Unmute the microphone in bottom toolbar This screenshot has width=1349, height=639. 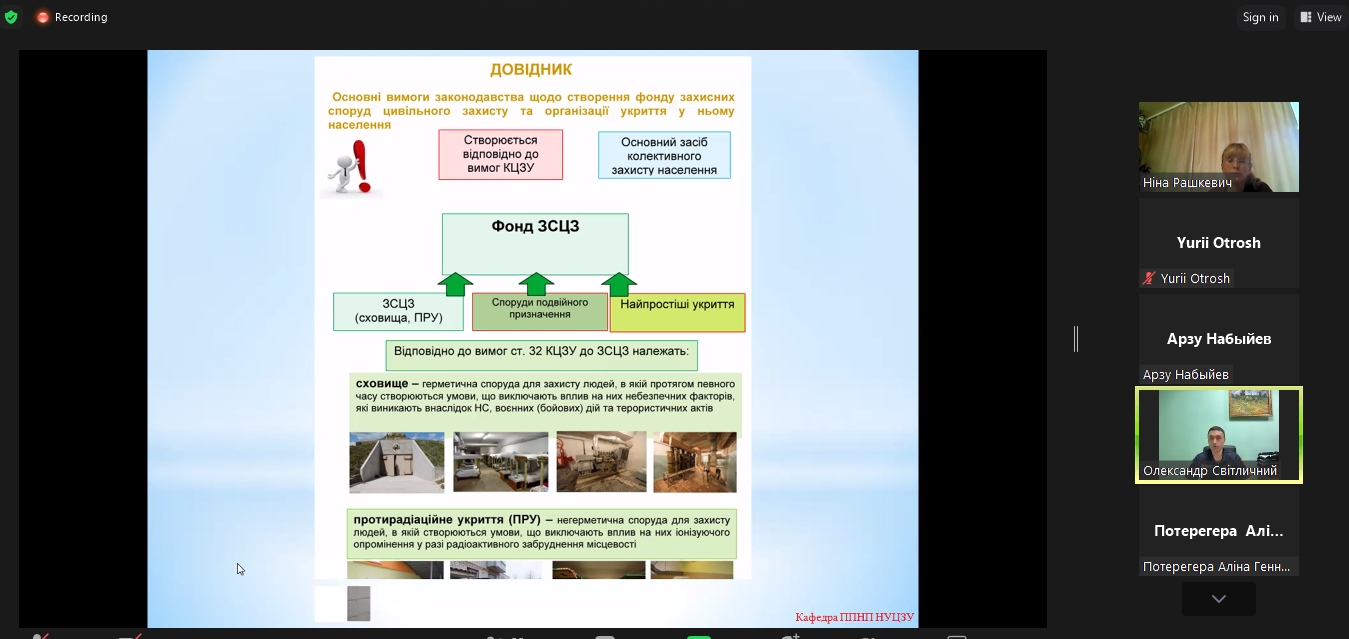coord(41,636)
